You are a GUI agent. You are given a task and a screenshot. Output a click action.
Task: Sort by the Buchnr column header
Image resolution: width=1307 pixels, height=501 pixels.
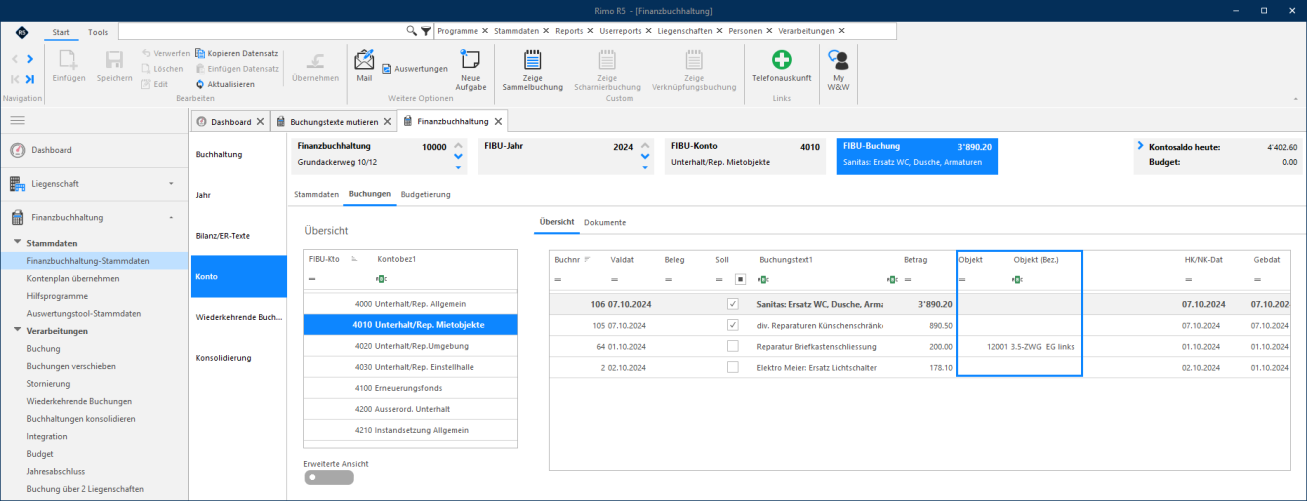point(565,259)
